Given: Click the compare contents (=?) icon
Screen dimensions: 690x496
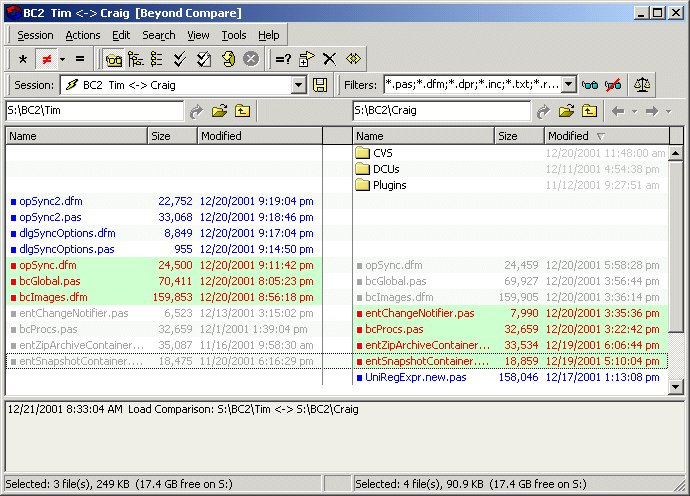Looking at the screenshot, I should coord(283,59).
